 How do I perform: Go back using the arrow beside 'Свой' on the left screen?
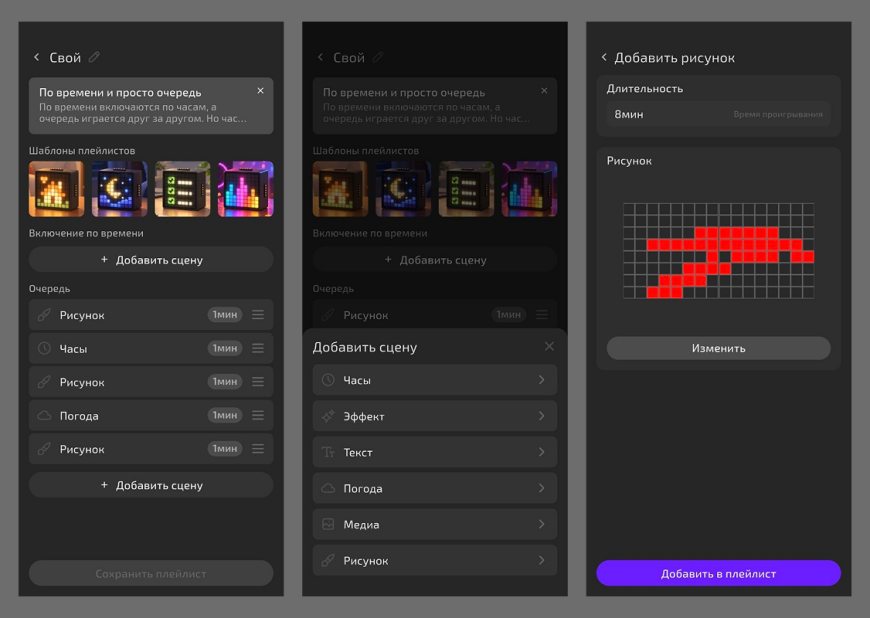point(37,57)
